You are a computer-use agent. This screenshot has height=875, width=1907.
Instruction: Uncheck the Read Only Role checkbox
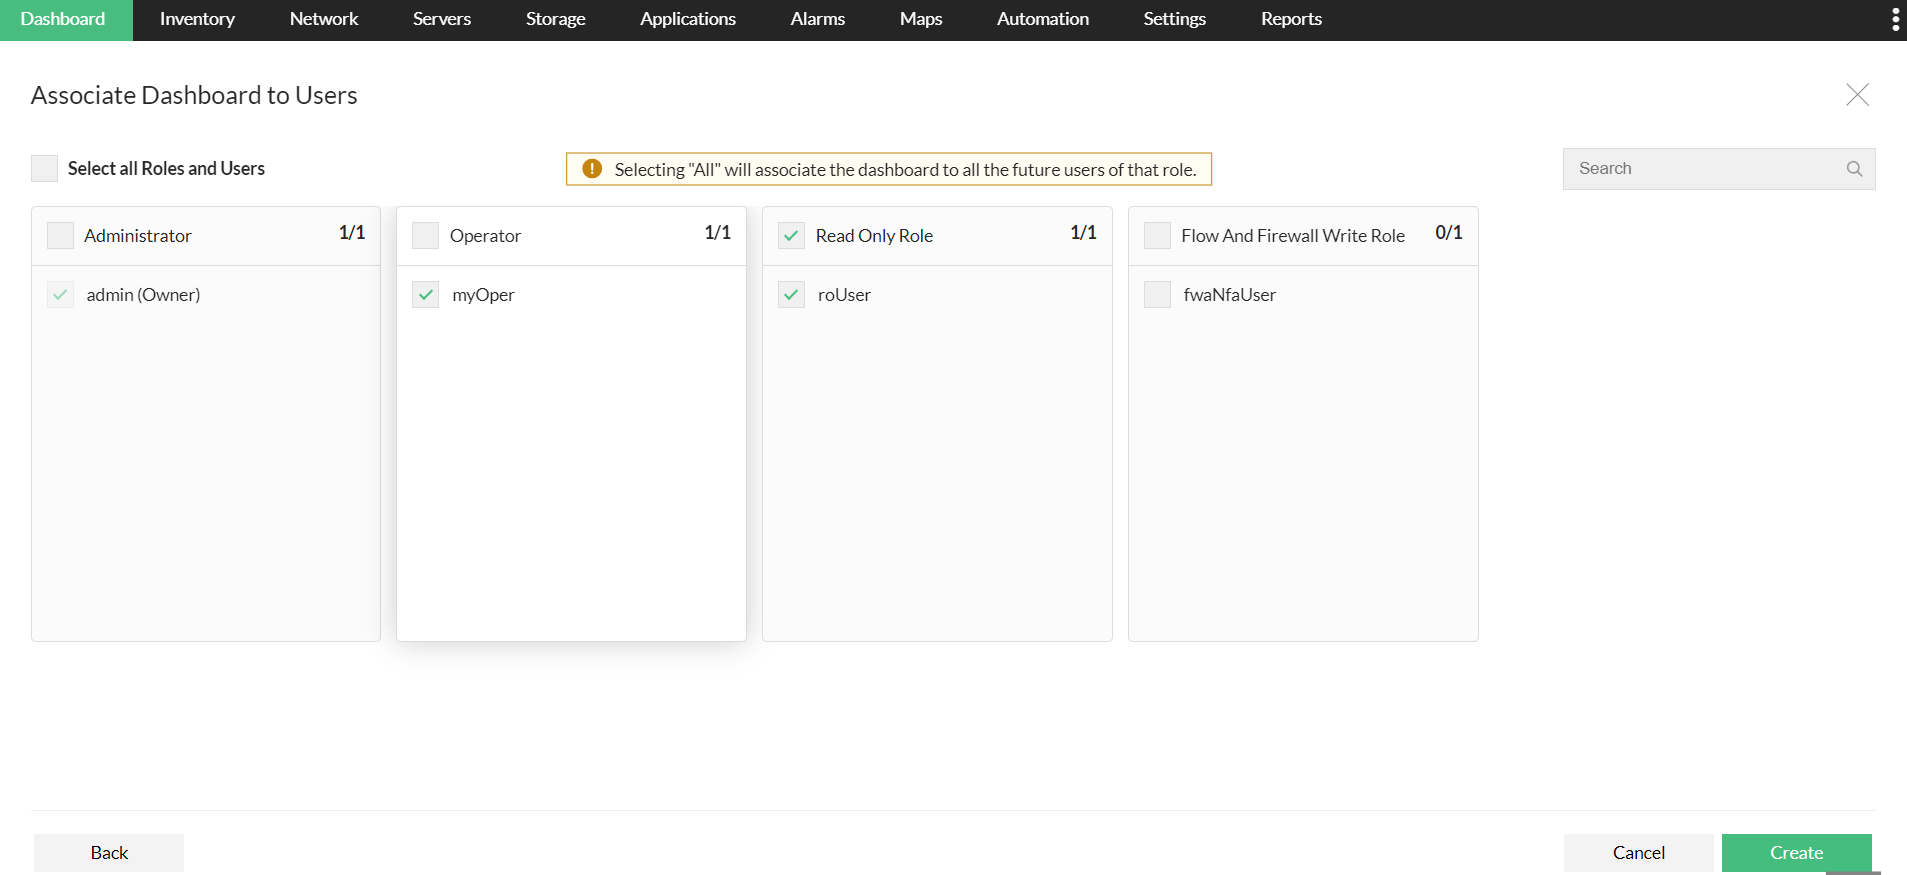[x=792, y=236]
